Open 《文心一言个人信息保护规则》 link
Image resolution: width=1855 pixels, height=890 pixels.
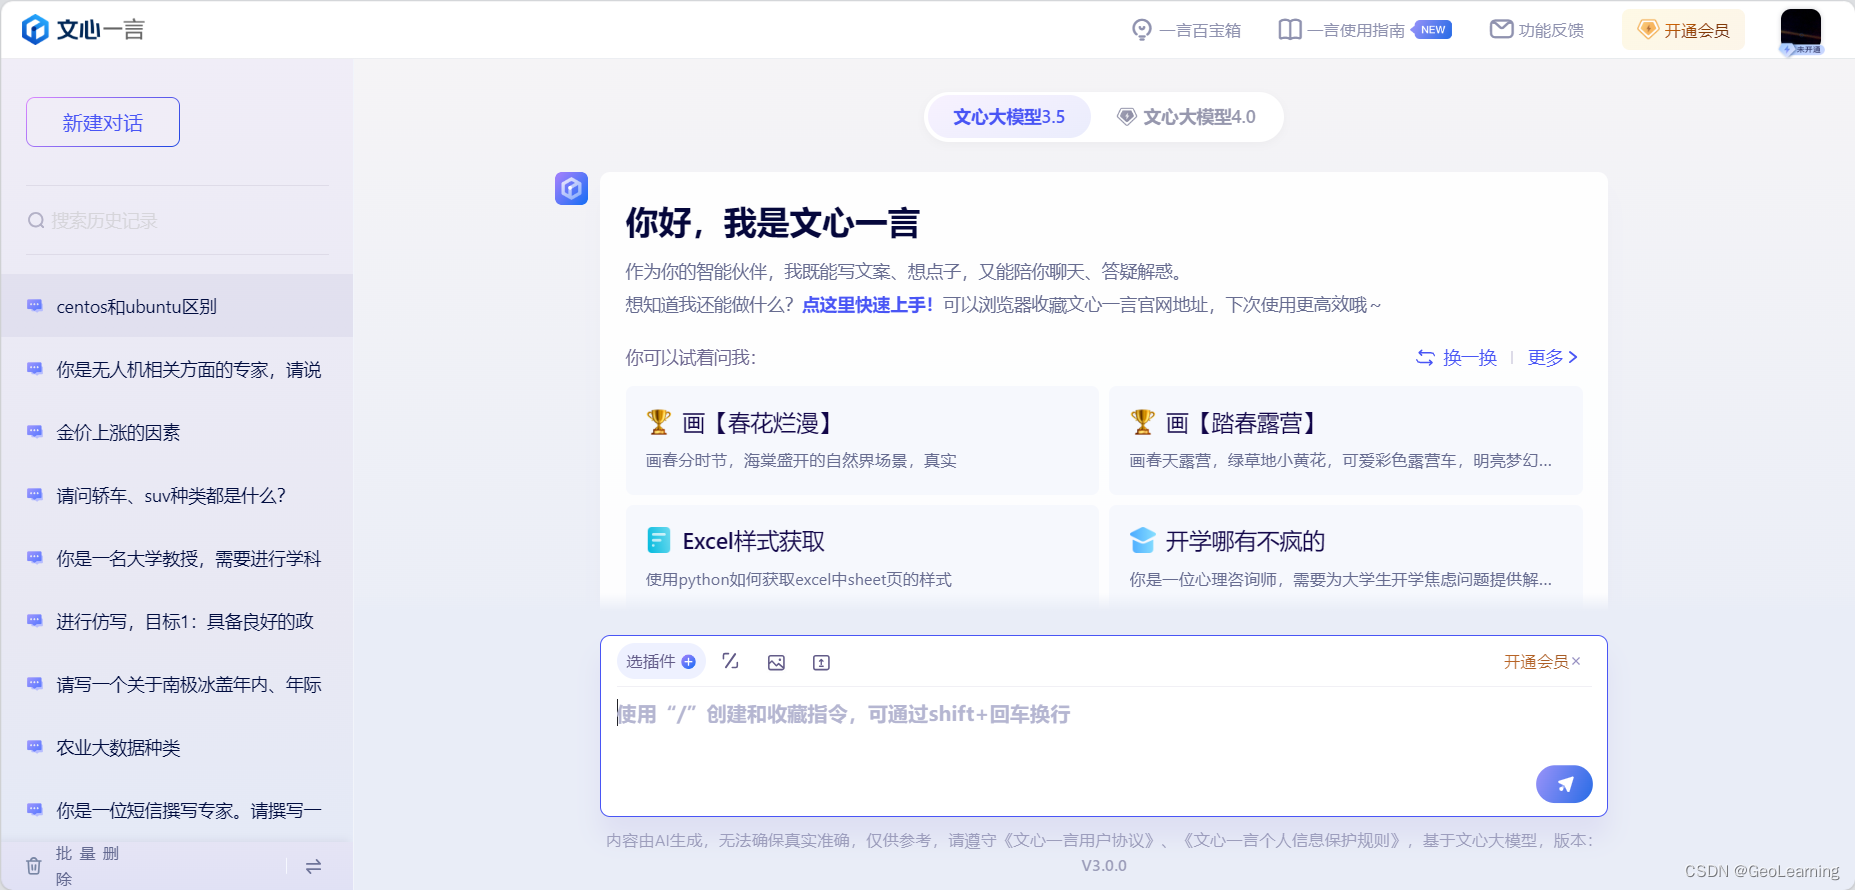pos(1294,841)
